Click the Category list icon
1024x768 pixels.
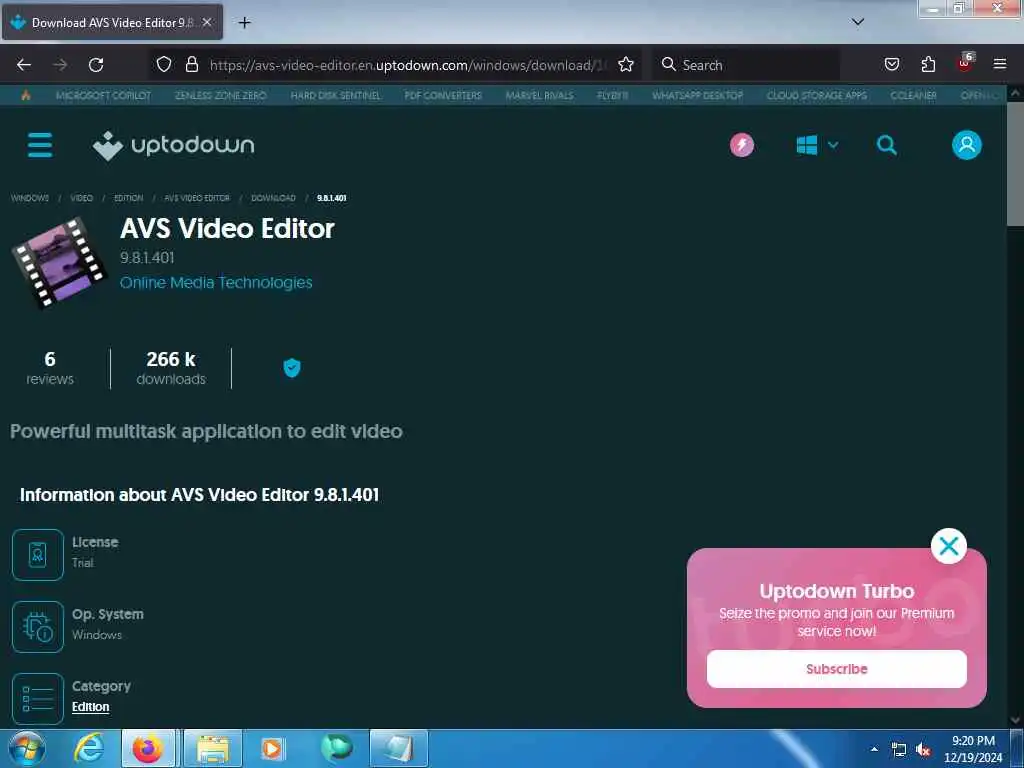click(38, 699)
